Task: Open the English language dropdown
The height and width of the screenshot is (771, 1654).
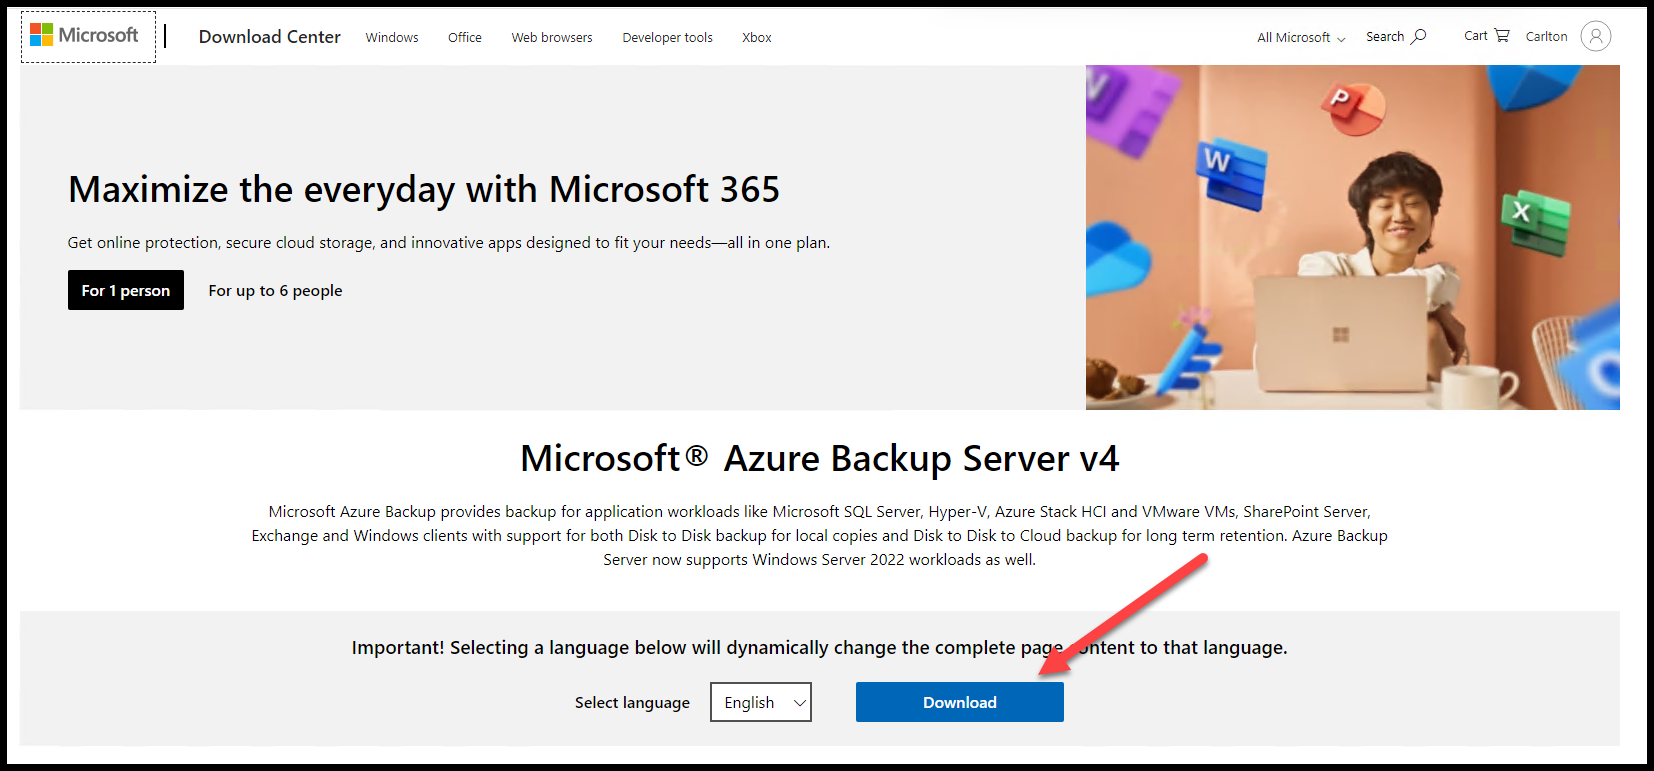Action: pyautogui.click(x=761, y=702)
